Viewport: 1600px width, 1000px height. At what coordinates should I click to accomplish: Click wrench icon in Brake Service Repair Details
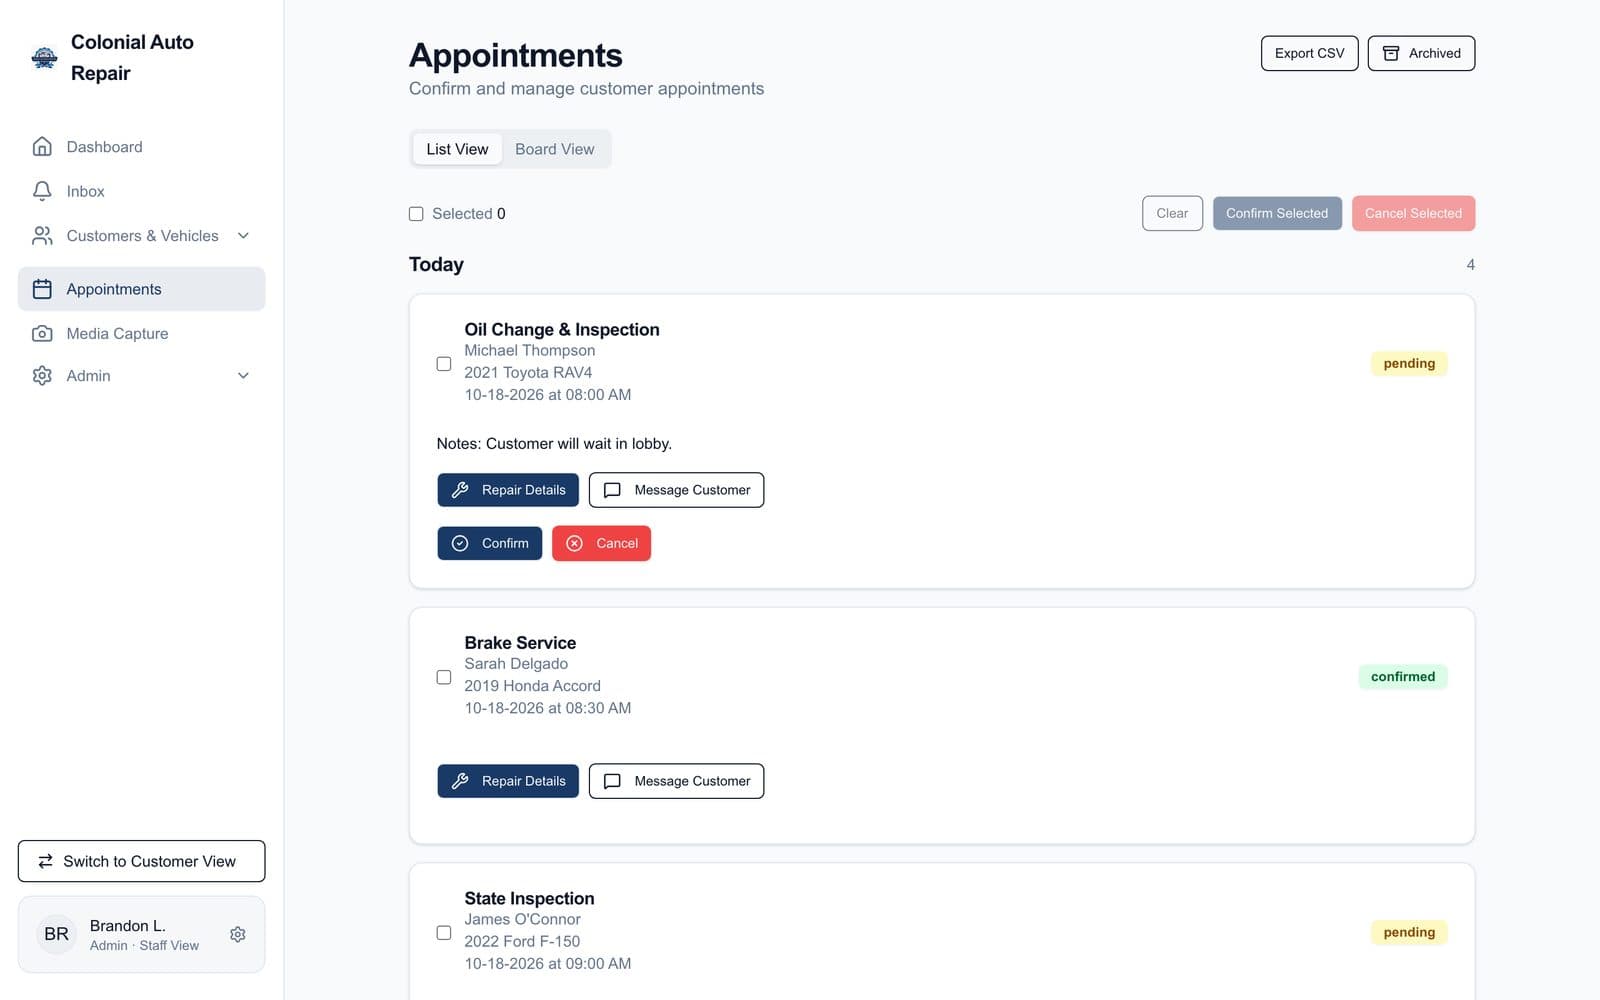[x=460, y=781]
